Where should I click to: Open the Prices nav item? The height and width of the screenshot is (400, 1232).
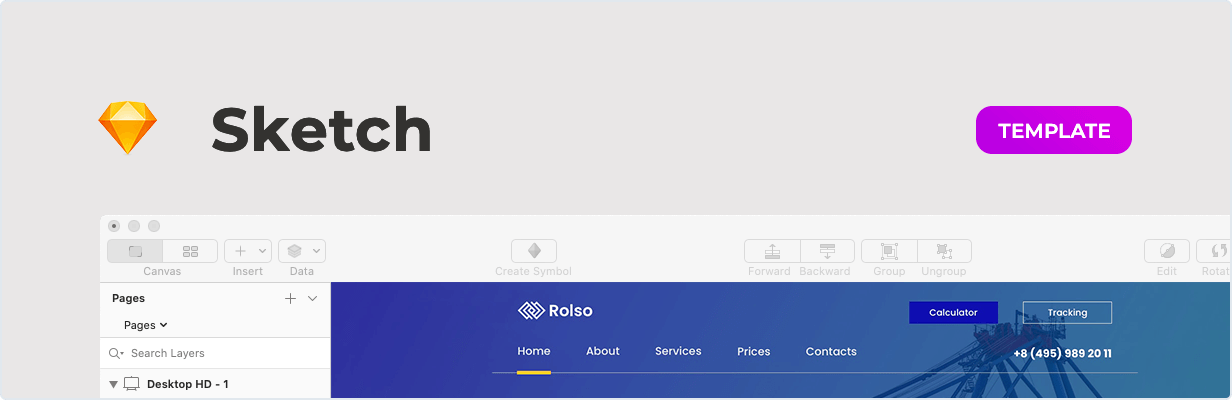[754, 351]
